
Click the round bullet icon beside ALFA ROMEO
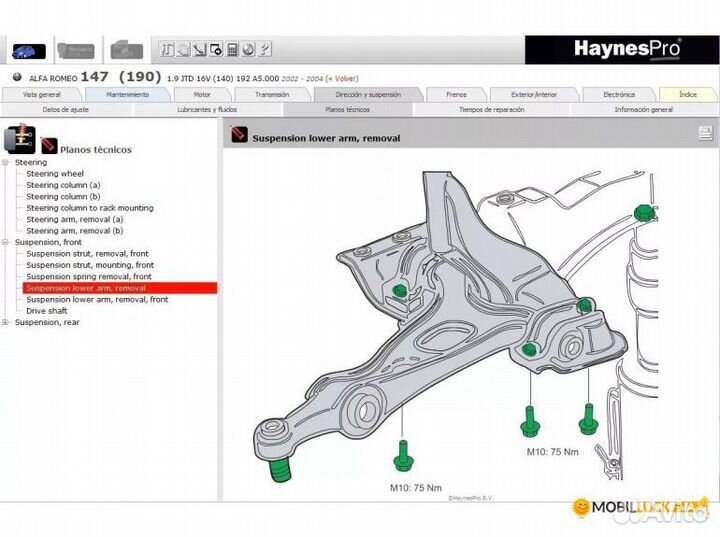(x=17, y=77)
